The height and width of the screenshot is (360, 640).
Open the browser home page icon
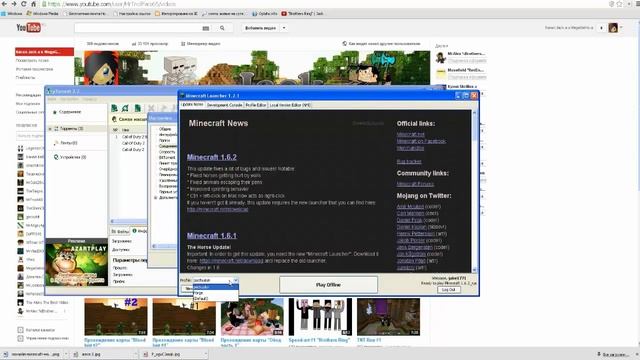click(x=33, y=4)
